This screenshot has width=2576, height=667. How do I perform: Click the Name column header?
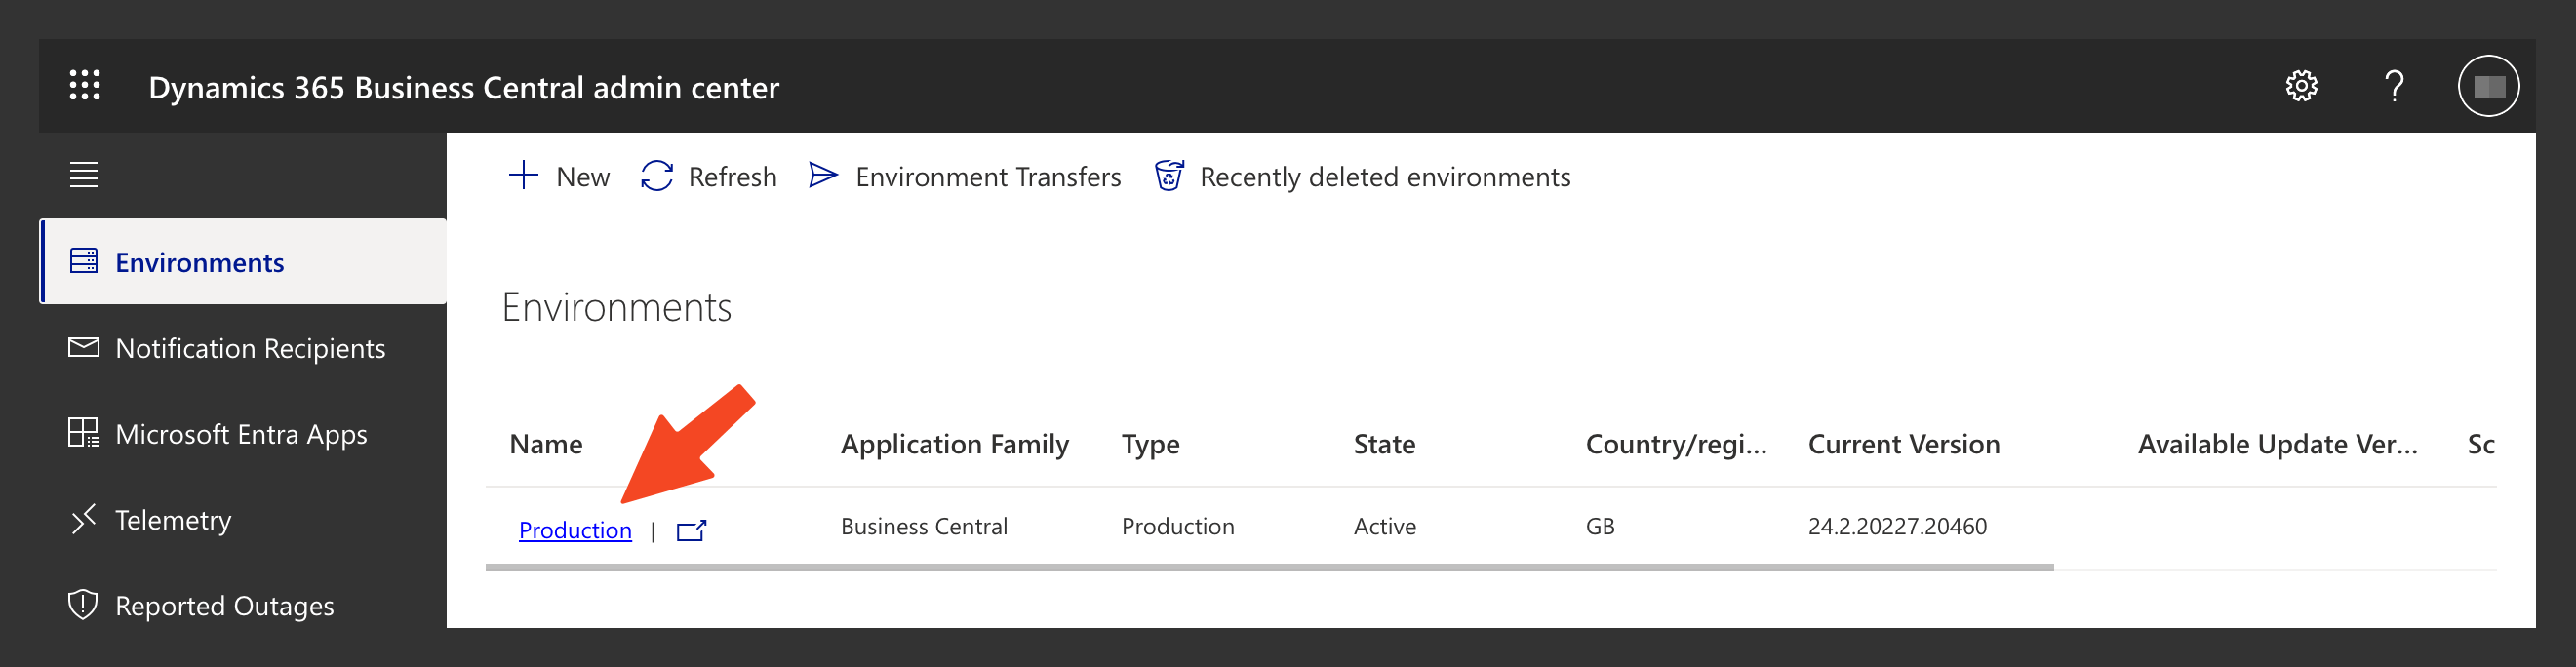point(546,444)
